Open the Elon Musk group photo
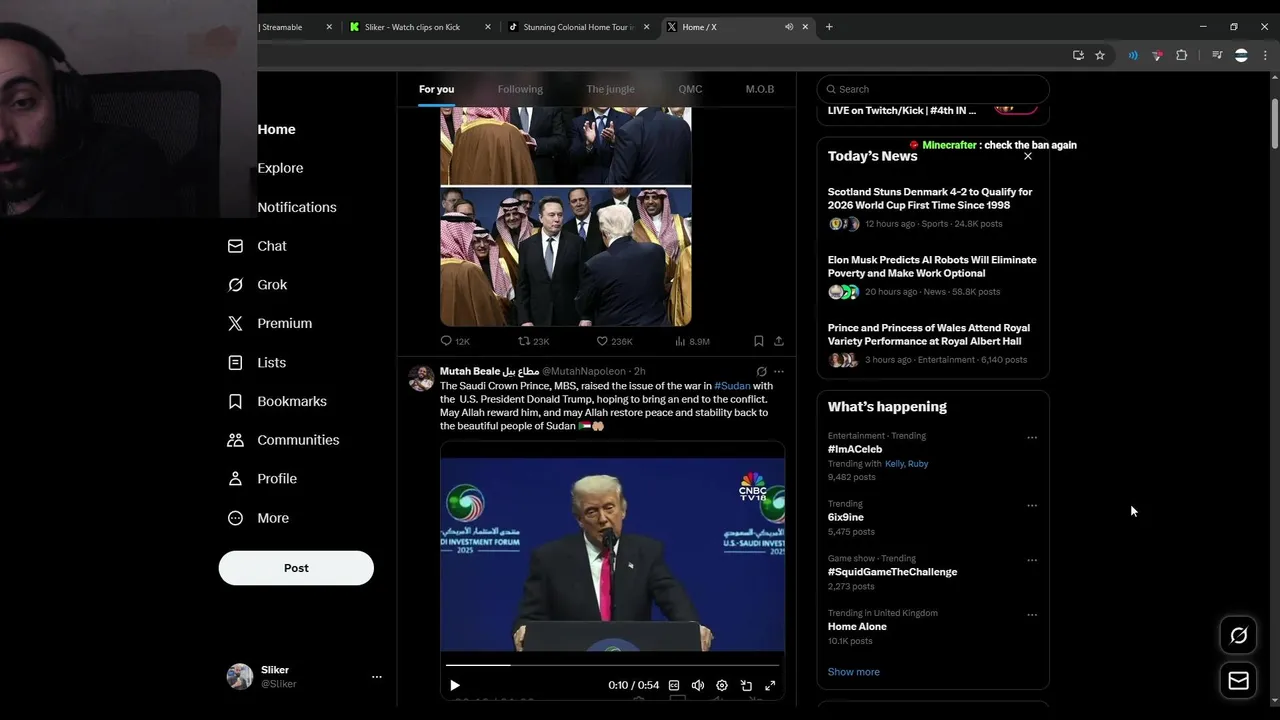 click(x=566, y=257)
